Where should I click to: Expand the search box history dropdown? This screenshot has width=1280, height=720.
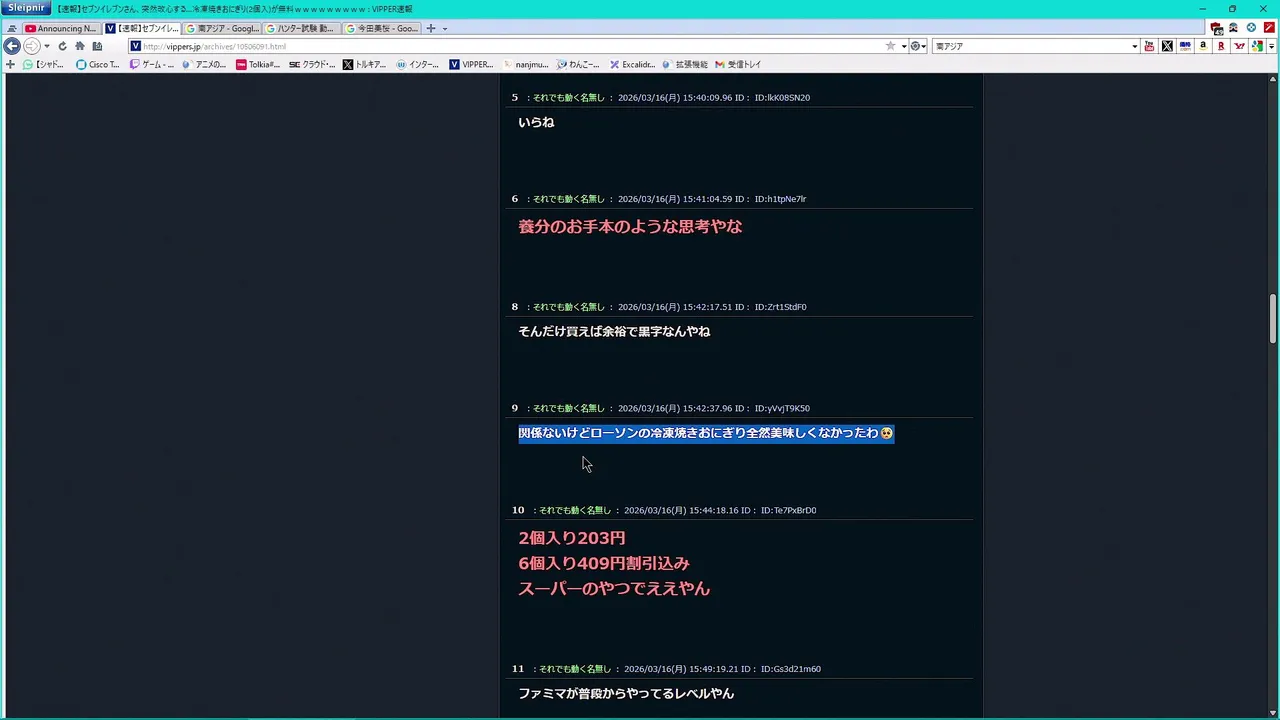coord(1135,46)
